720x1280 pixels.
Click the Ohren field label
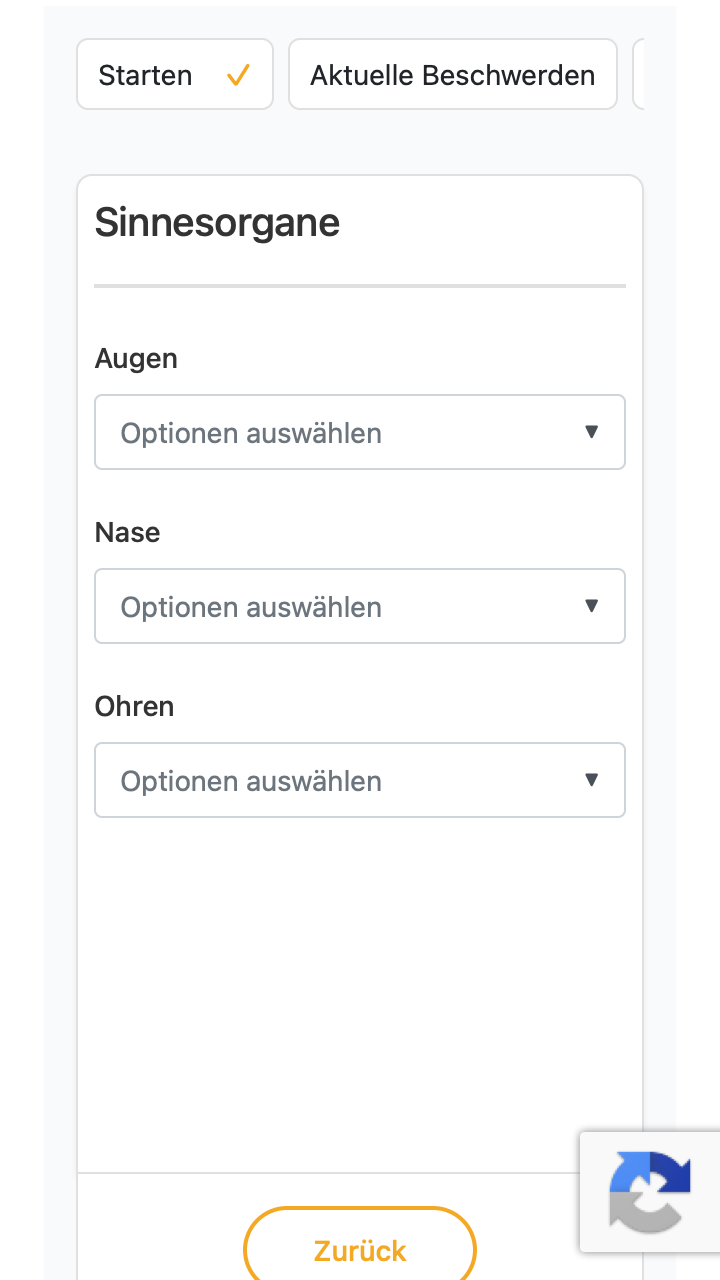(134, 706)
